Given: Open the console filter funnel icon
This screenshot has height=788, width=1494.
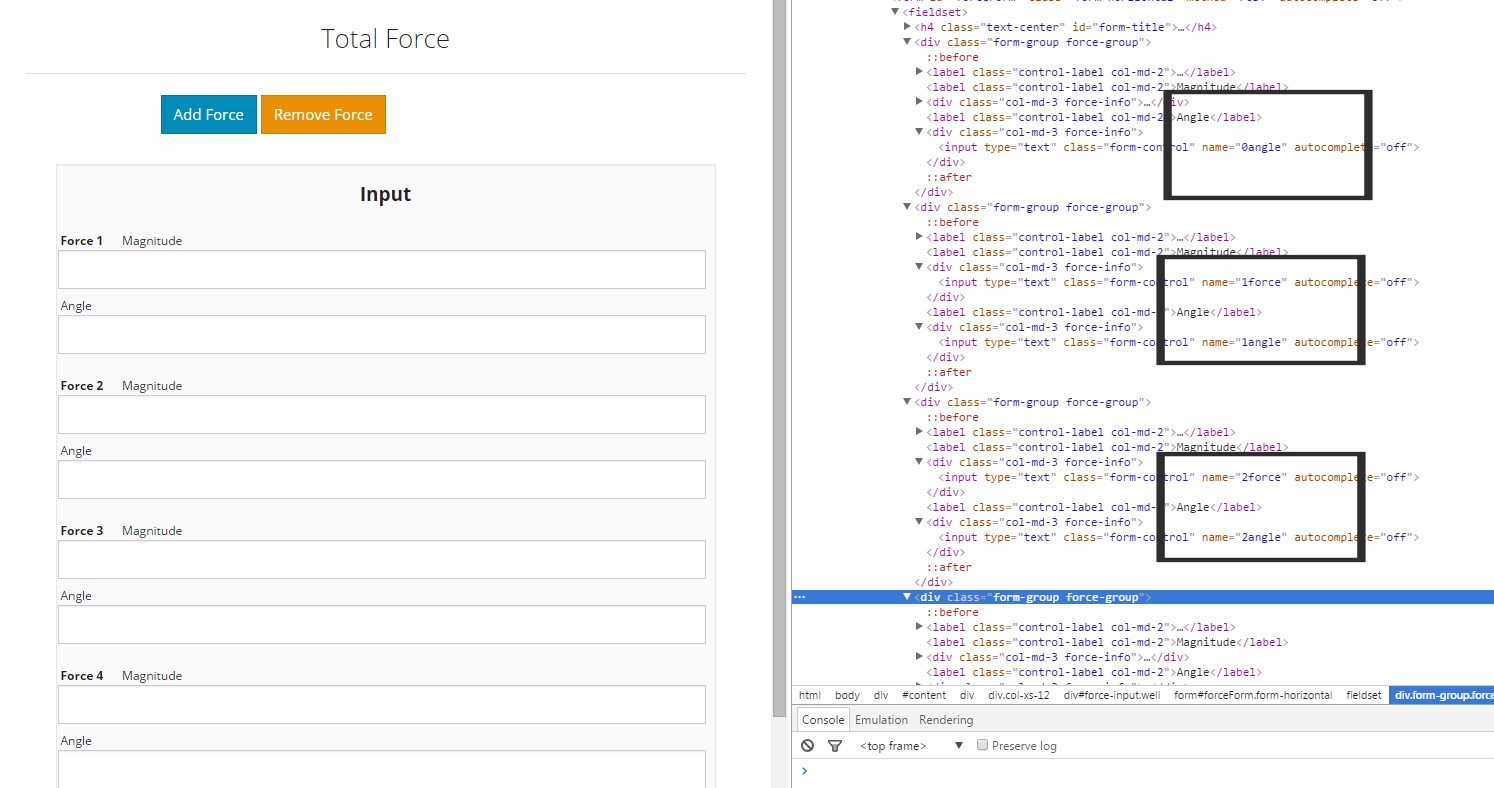Looking at the screenshot, I should [x=835, y=745].
